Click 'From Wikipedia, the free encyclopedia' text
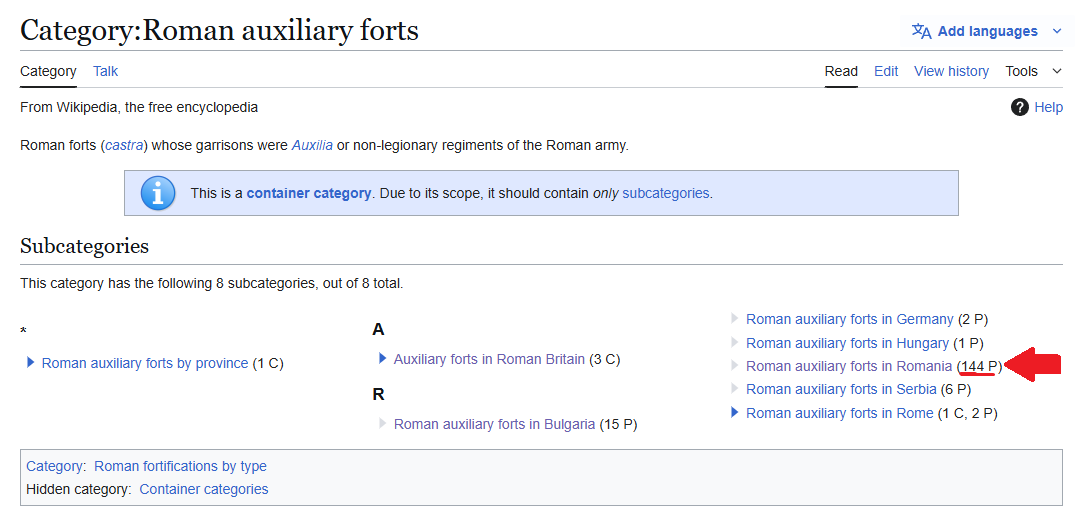The image size is (1082, 530). pyautogui.click(x=139, y=108)
